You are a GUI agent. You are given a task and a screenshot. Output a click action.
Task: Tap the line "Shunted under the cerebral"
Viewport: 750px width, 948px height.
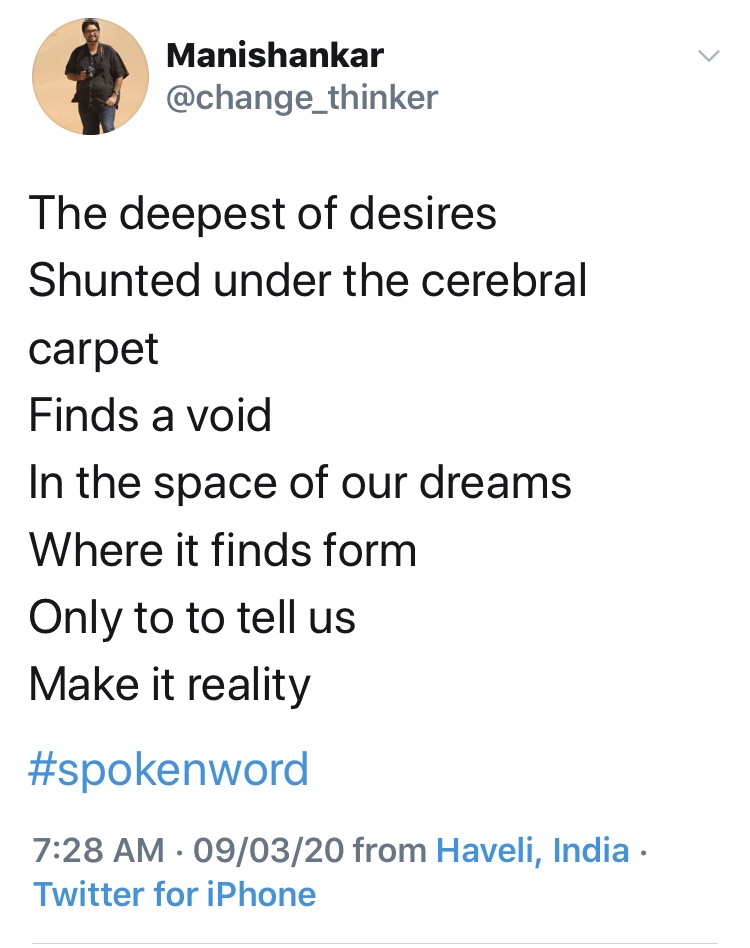tap(307, 281)
